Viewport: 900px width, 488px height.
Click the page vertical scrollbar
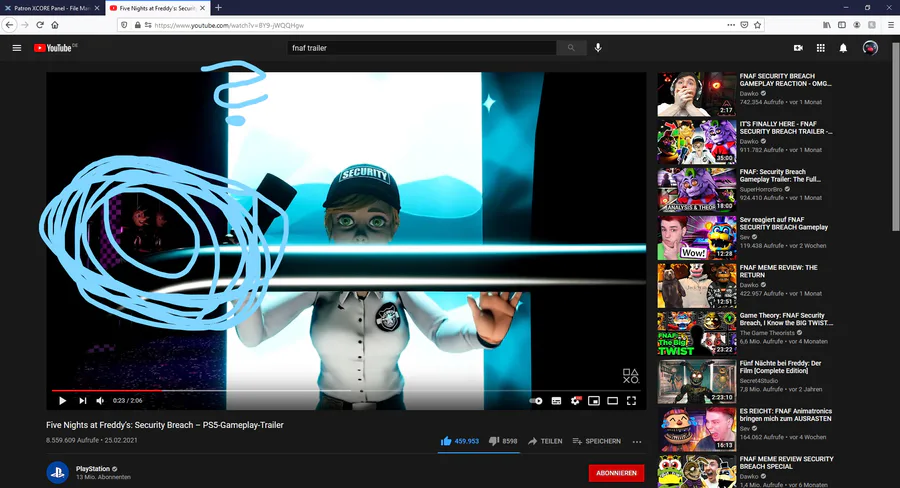point(896,138)
